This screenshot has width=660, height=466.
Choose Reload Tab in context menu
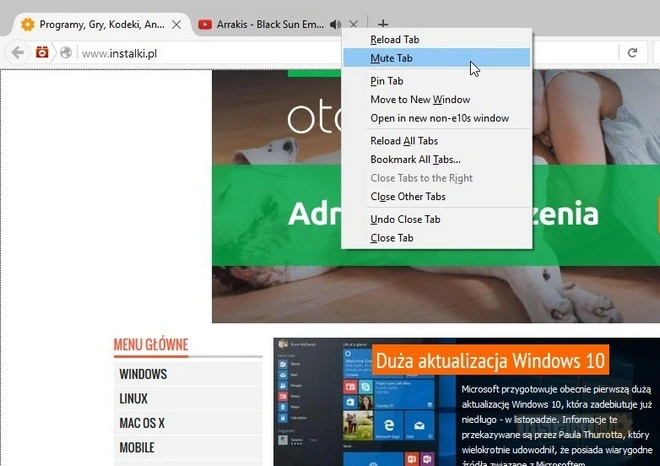point(394,39)
